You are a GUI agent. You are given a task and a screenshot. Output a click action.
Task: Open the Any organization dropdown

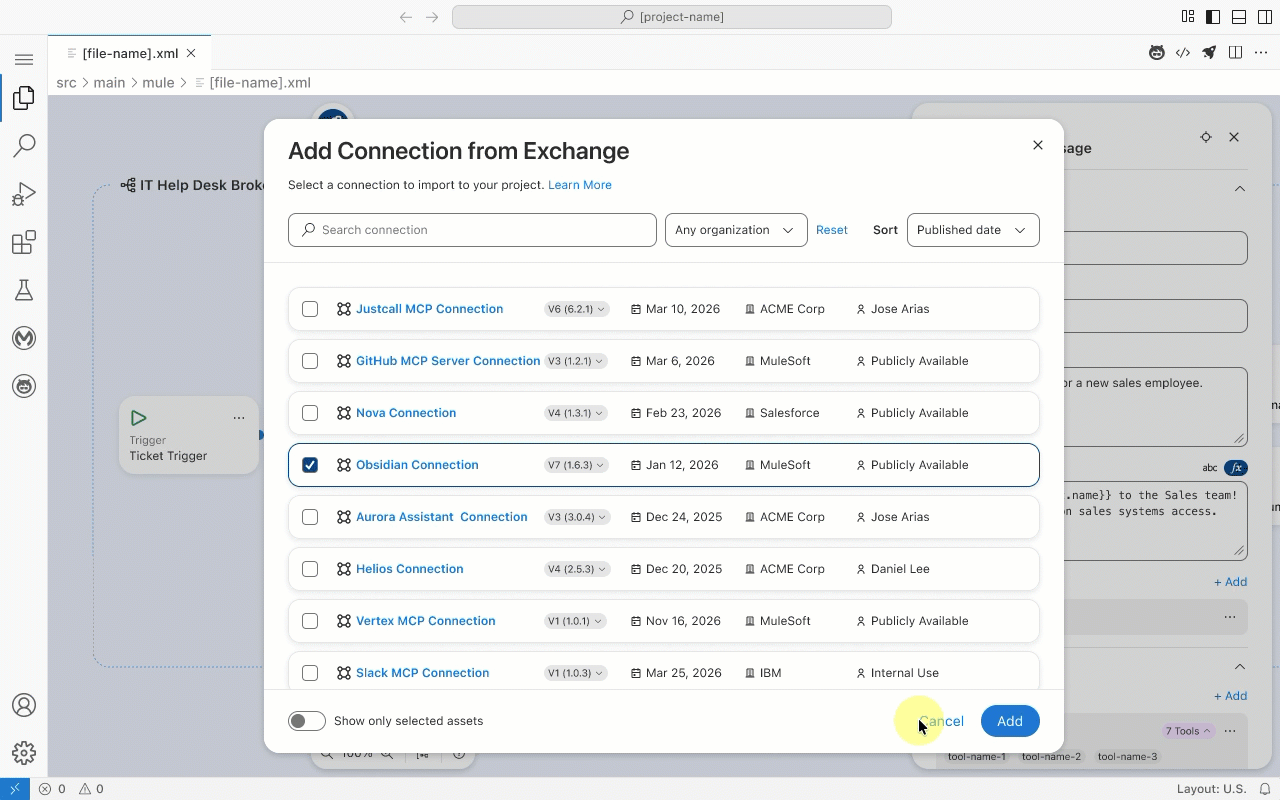click(x=736, y=230)
